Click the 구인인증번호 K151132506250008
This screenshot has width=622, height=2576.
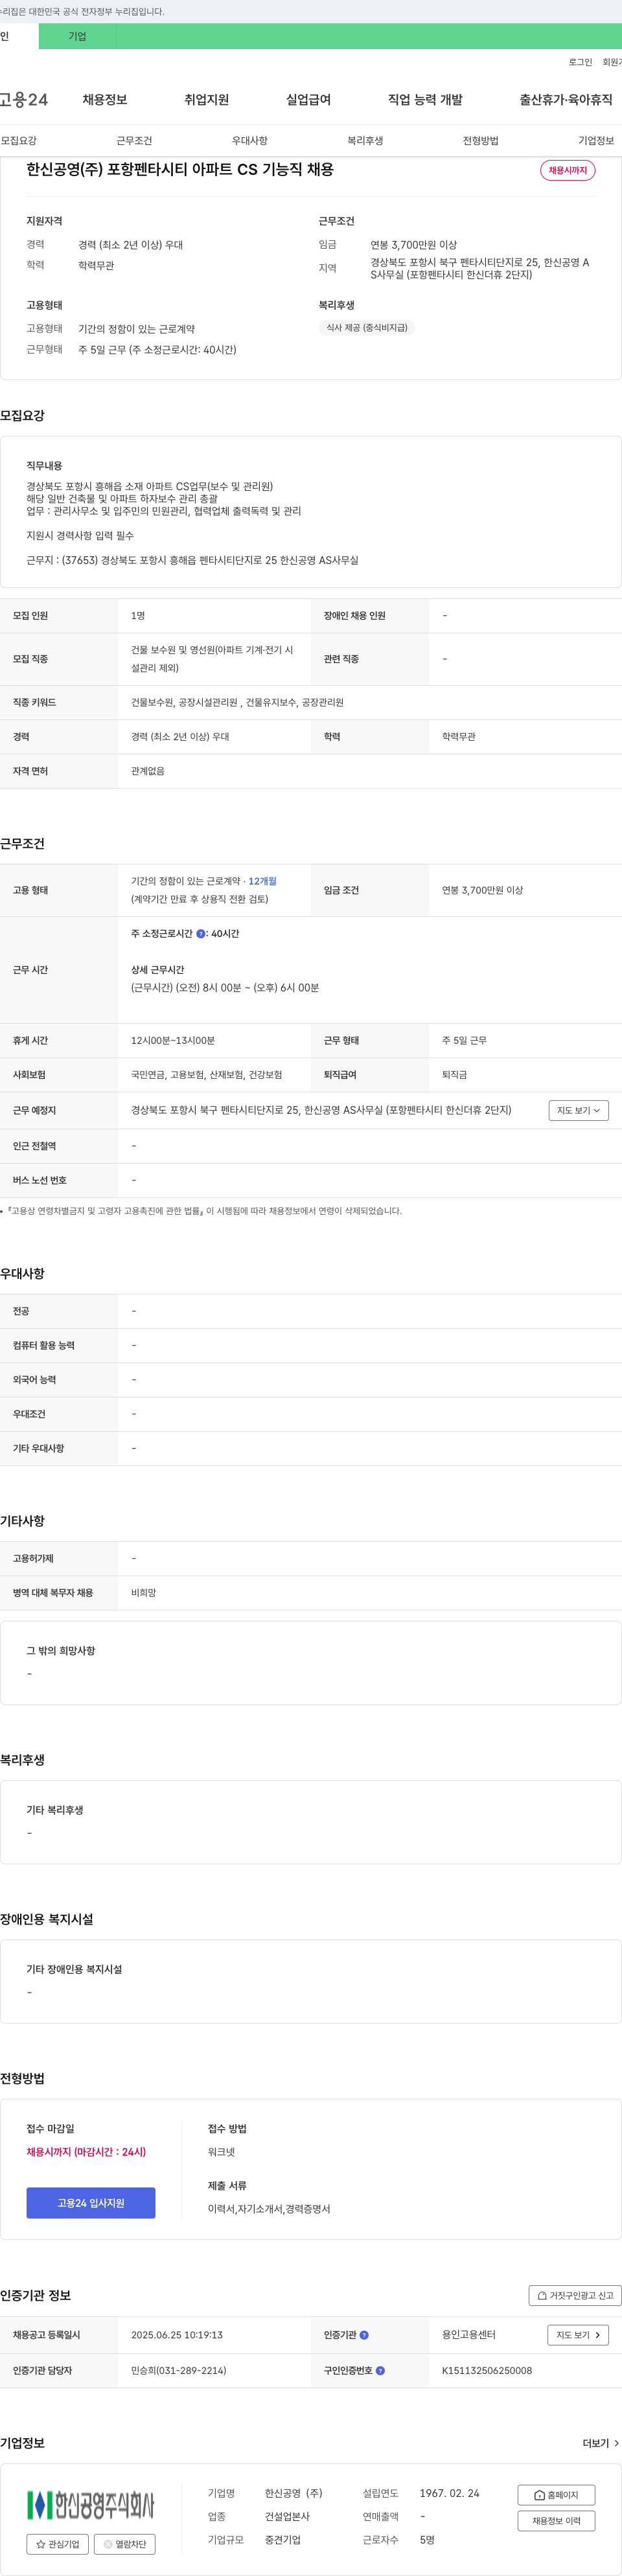[487, 2371]
